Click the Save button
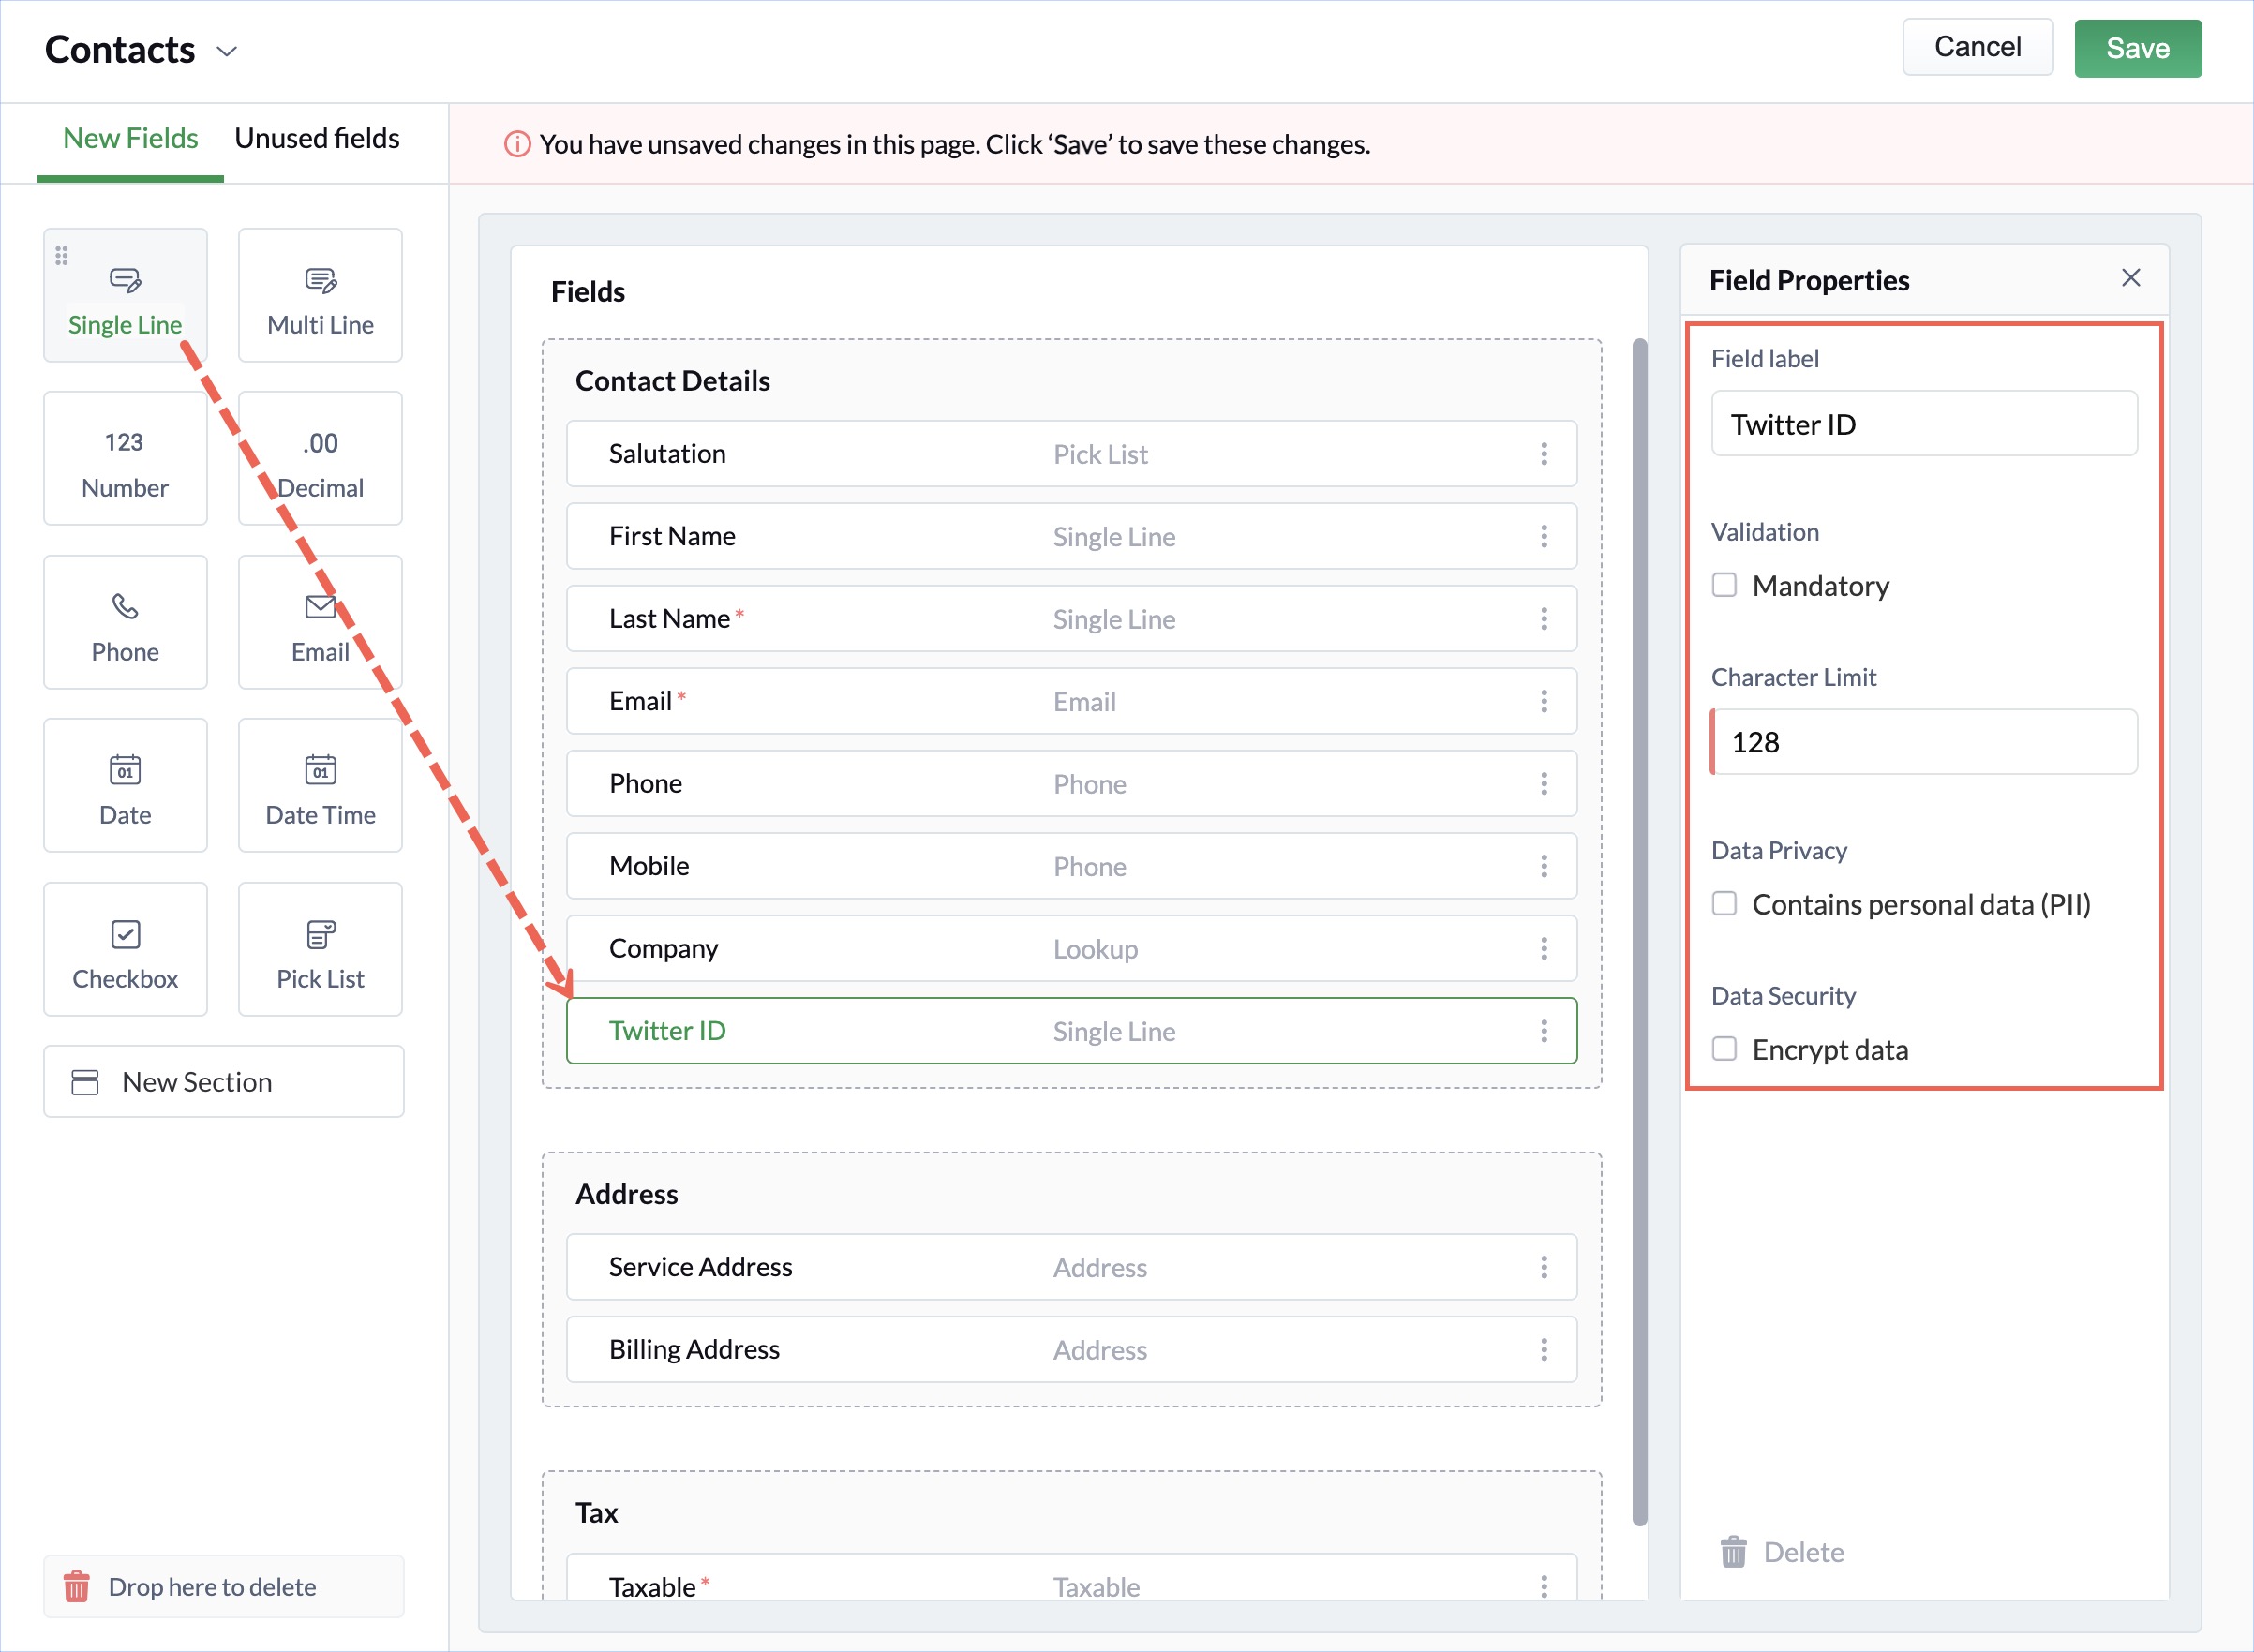This screenshot has height=1652, width=2254. click(x=2137, y=48)
